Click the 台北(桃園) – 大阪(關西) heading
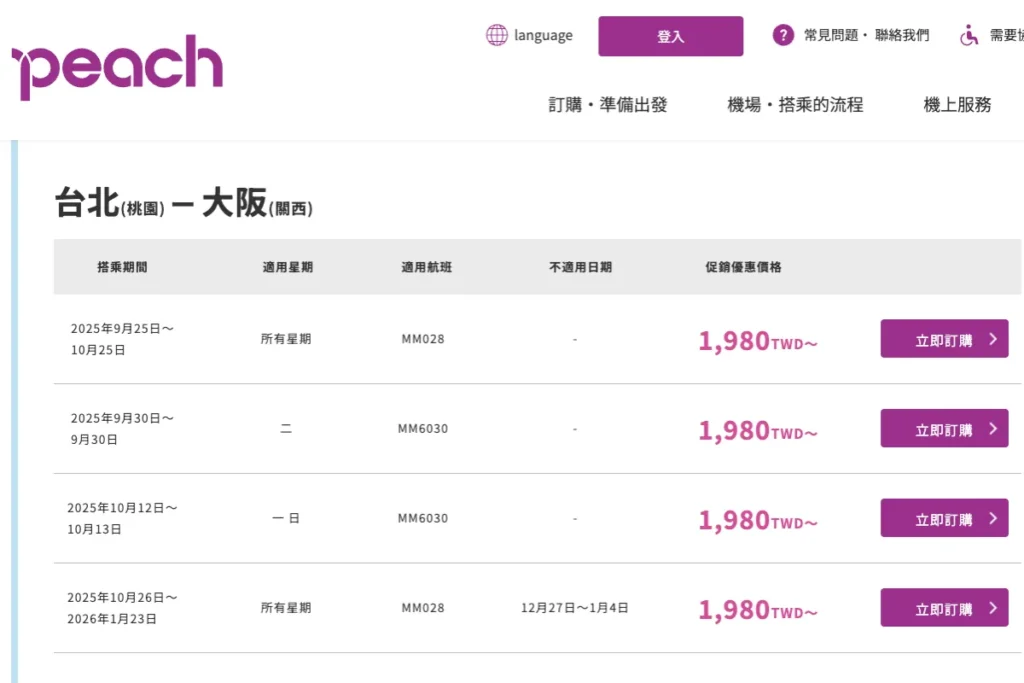The image size is (1024, 683). click(184, 203)
